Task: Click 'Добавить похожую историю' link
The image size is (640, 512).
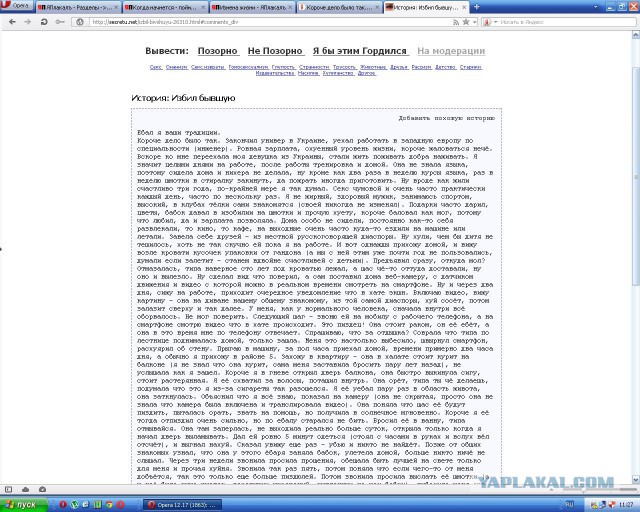Action: tap(447, 118)
